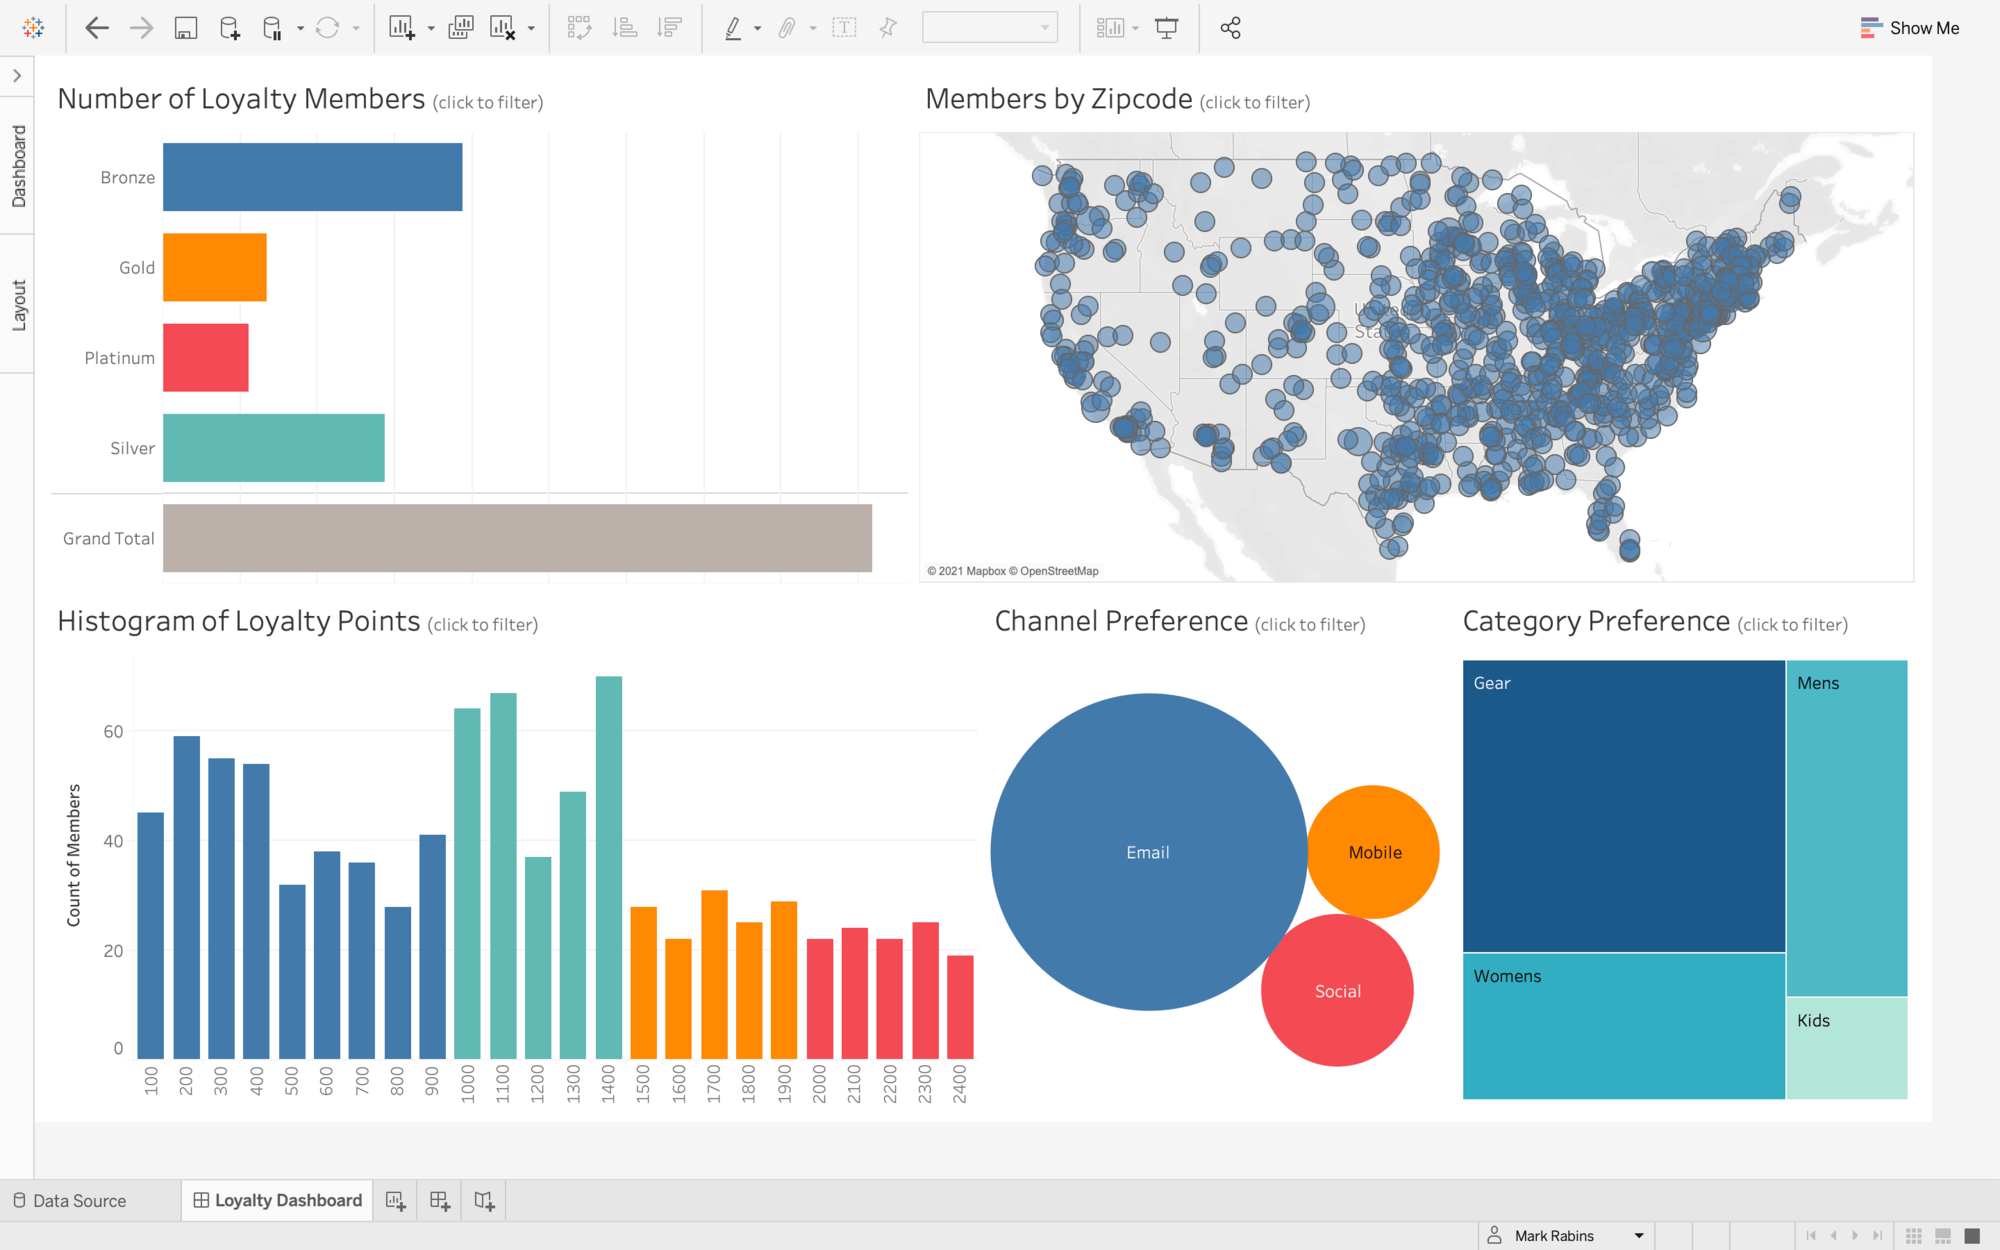
Task: Pin the toolbar with the pin icon
Action: 886,27
